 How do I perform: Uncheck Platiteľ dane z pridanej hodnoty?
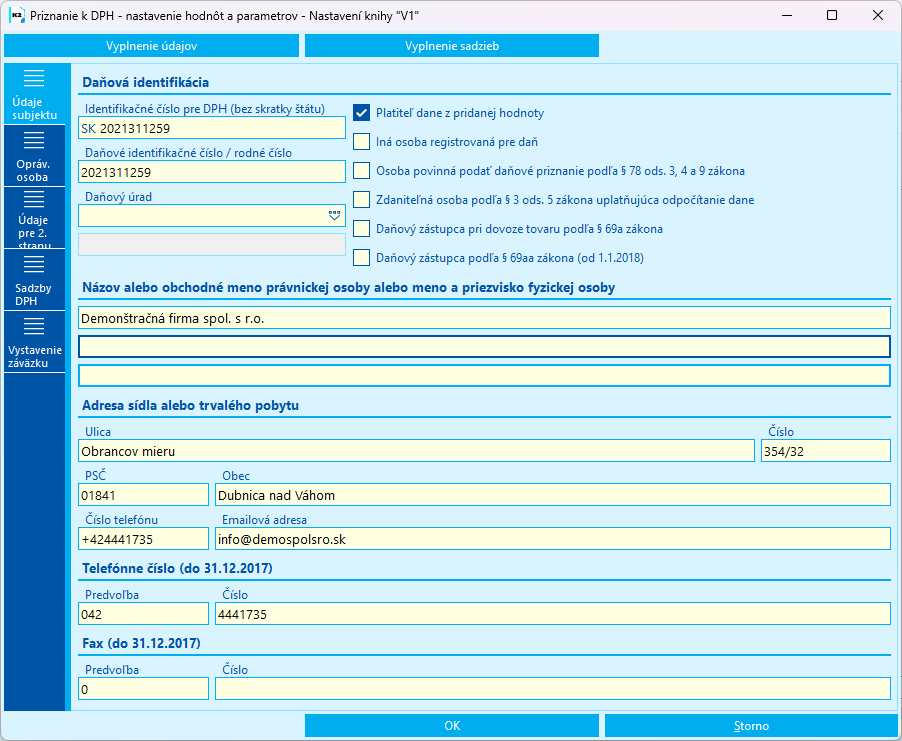coord(361,113)
